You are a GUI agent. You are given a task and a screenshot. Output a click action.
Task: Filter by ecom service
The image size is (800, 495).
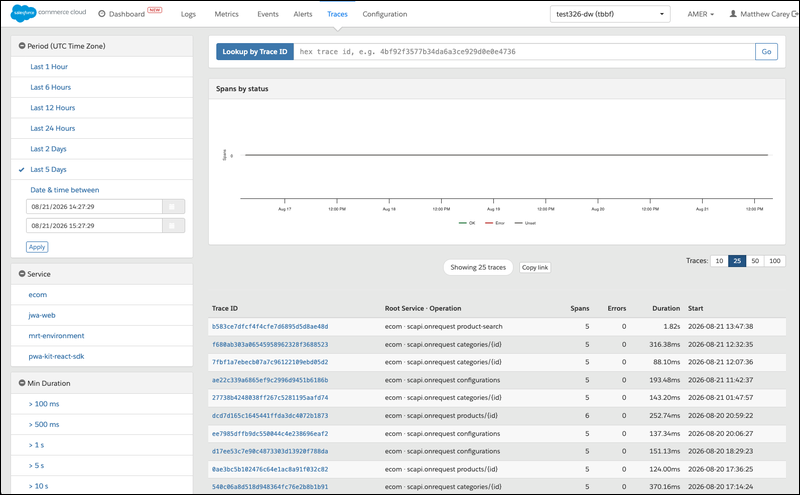[38, 295]
